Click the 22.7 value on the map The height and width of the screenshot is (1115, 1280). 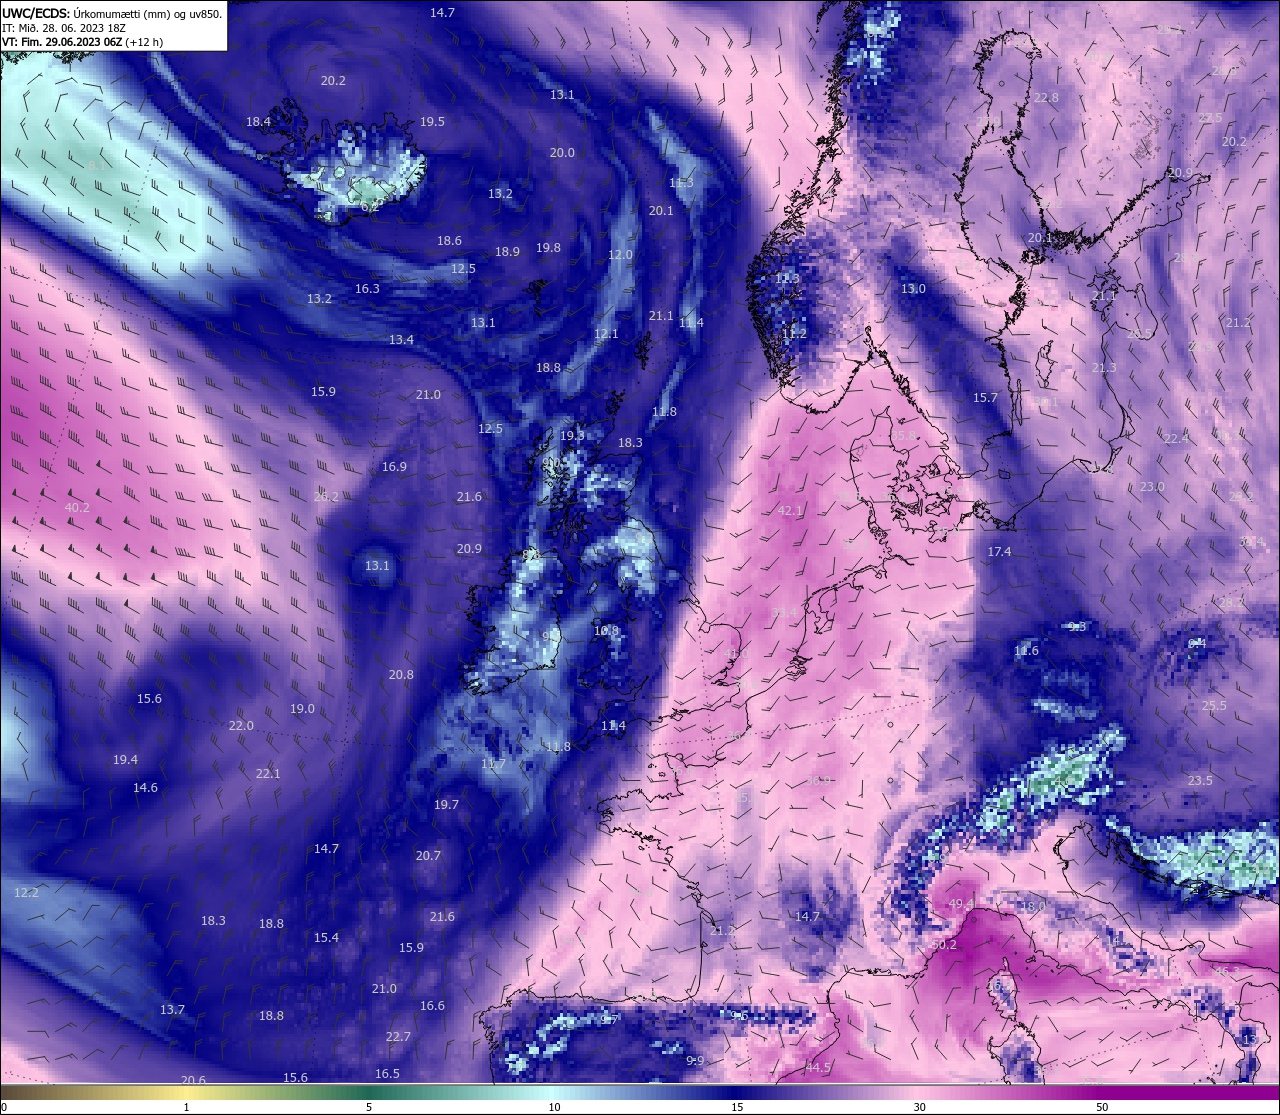(x=398, y=1037)
